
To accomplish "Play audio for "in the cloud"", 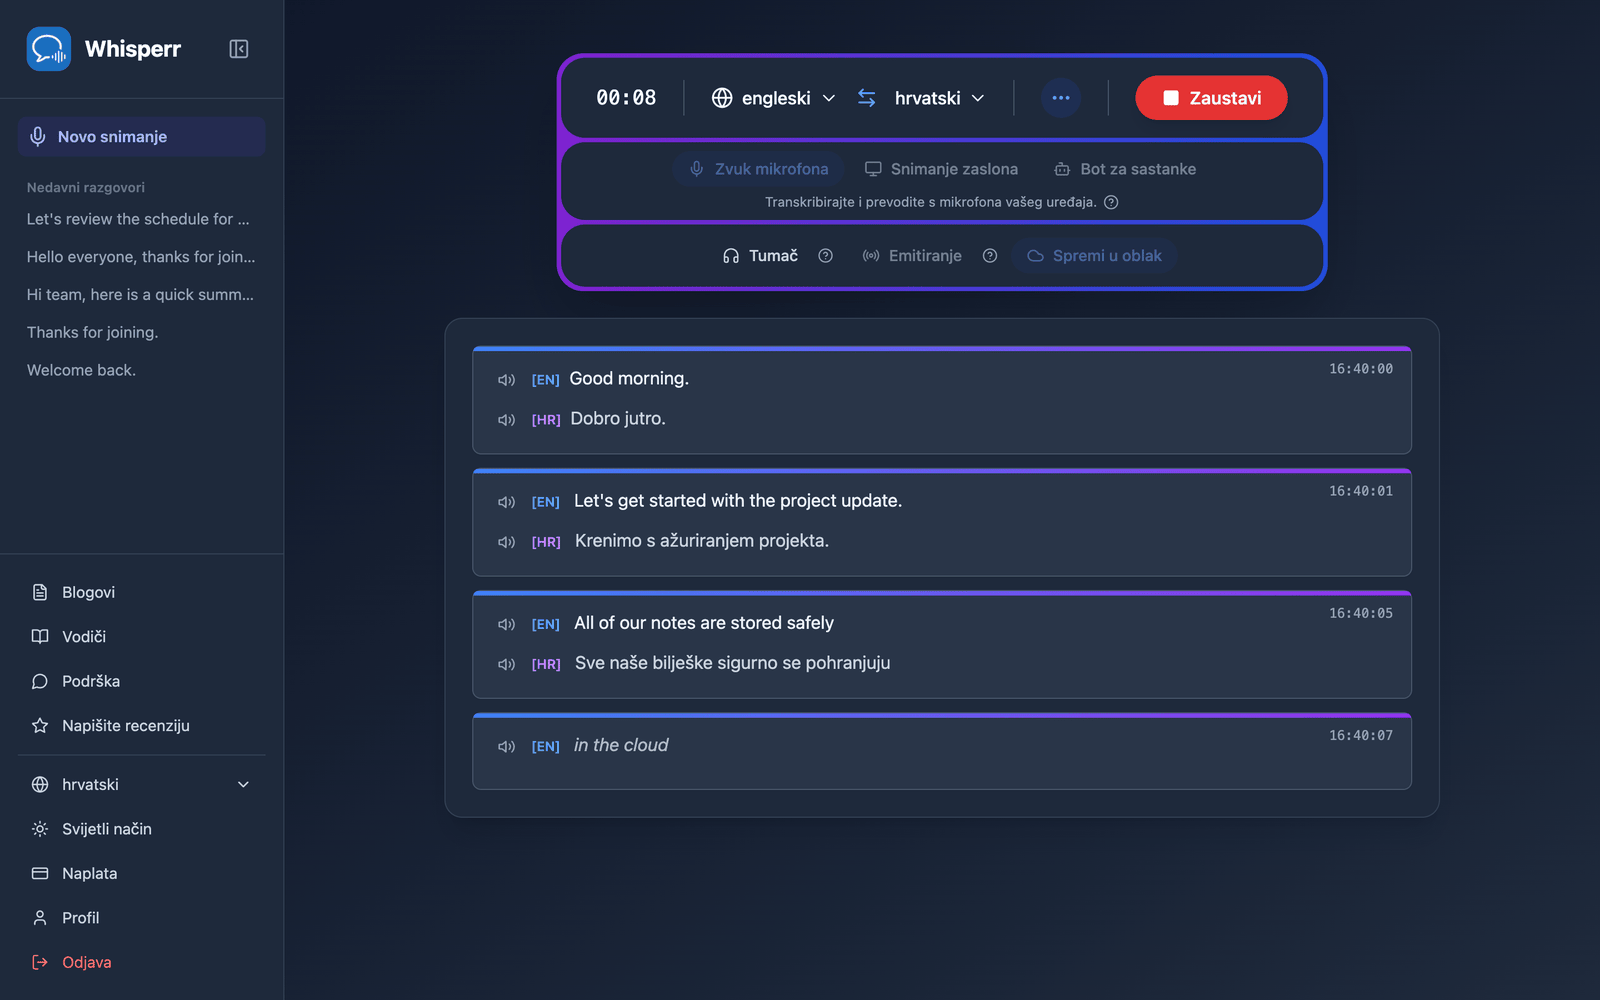I will (507, 746).
